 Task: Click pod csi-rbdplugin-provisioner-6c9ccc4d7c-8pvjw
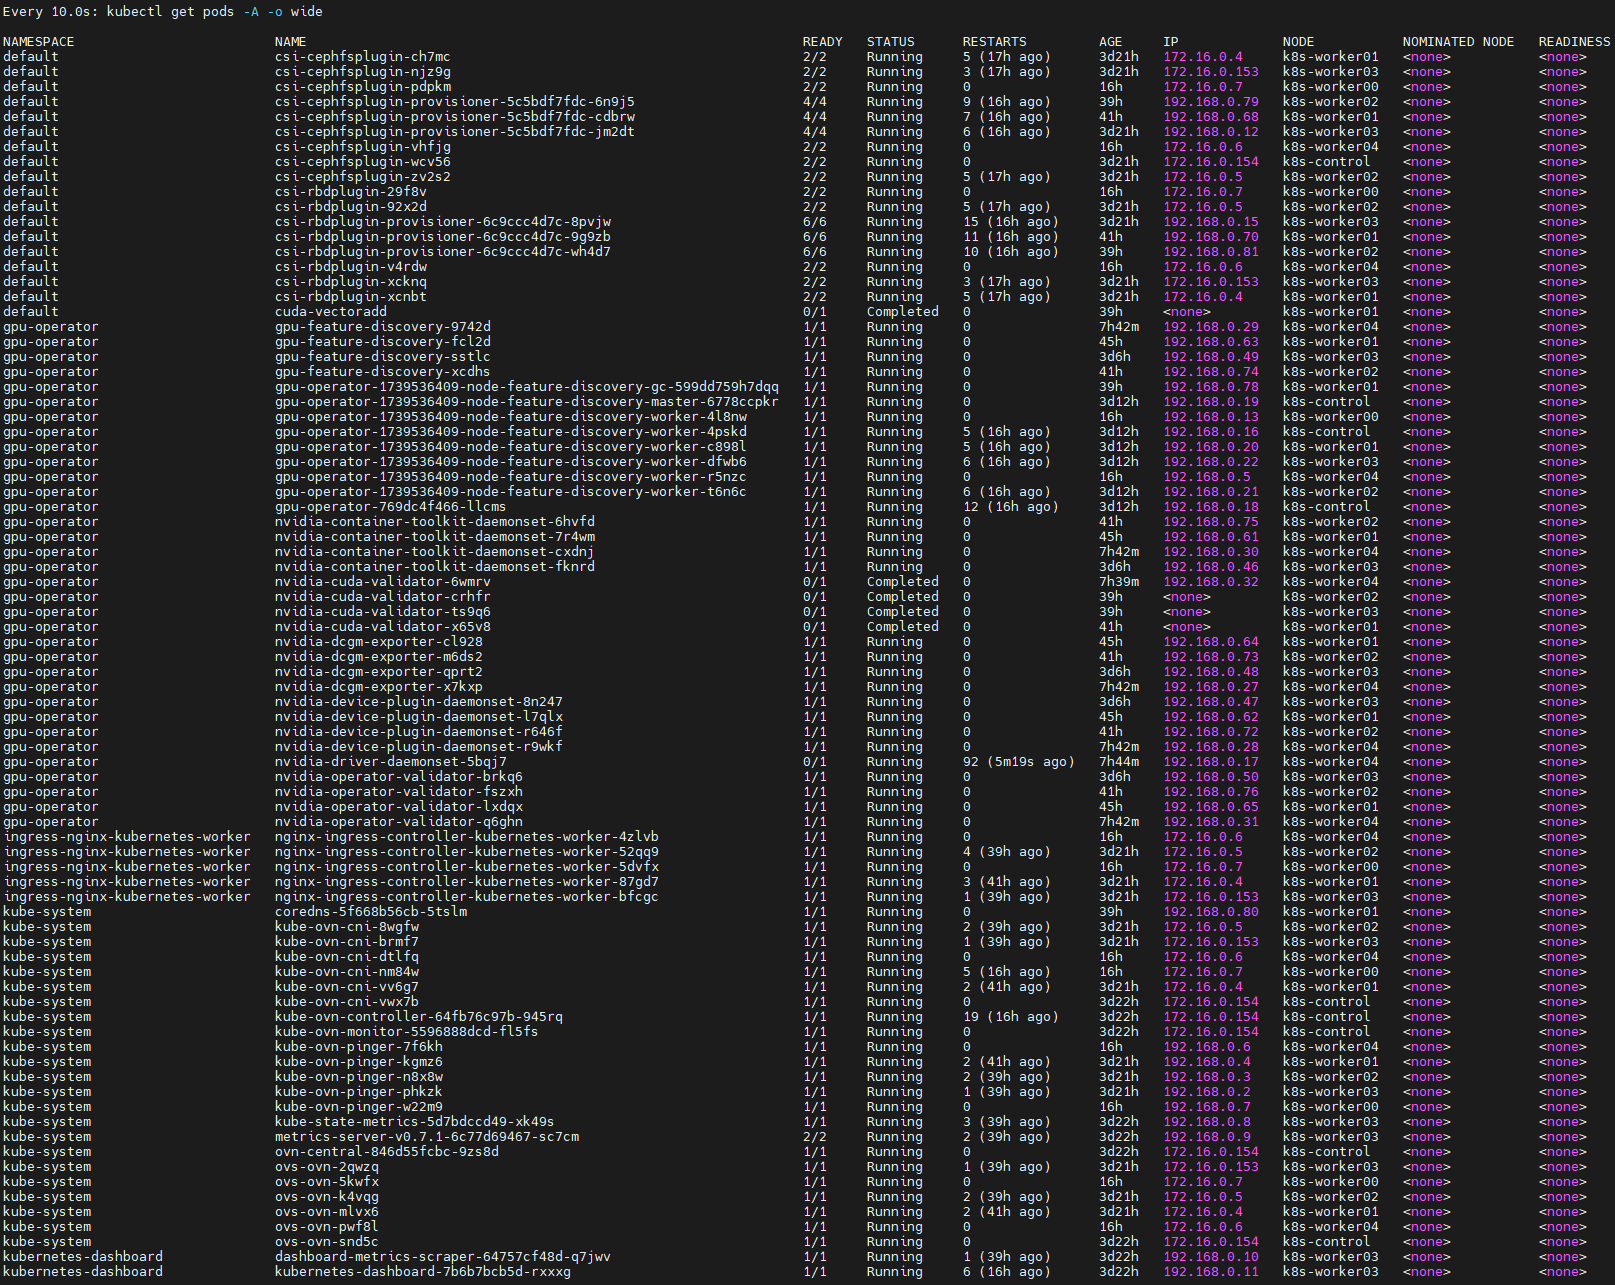tap(442, 222)
